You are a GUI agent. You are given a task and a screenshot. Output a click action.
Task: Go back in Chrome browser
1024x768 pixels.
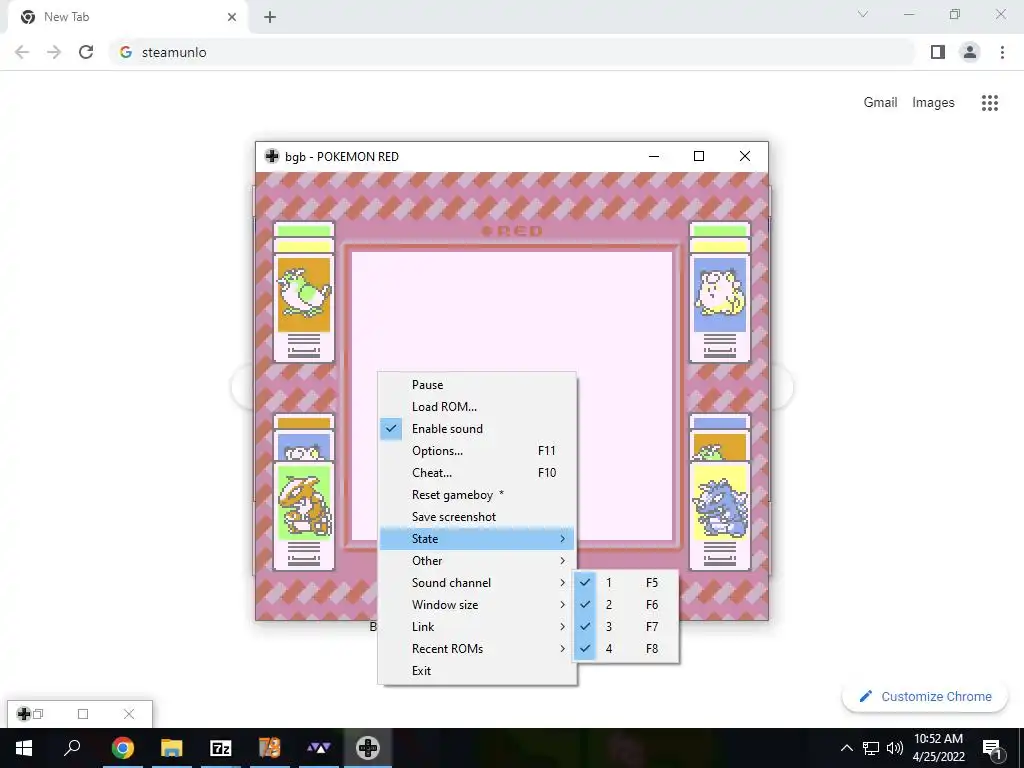(22, 52)
